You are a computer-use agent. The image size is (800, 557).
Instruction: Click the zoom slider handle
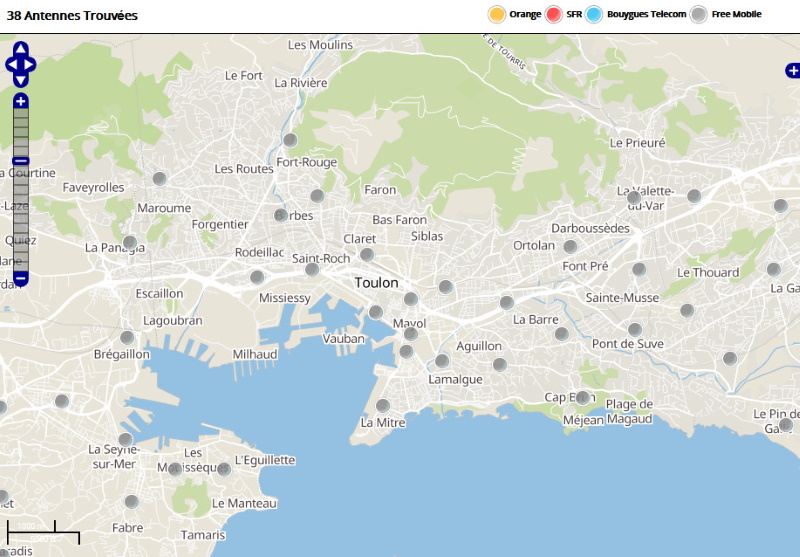(20, 161)
